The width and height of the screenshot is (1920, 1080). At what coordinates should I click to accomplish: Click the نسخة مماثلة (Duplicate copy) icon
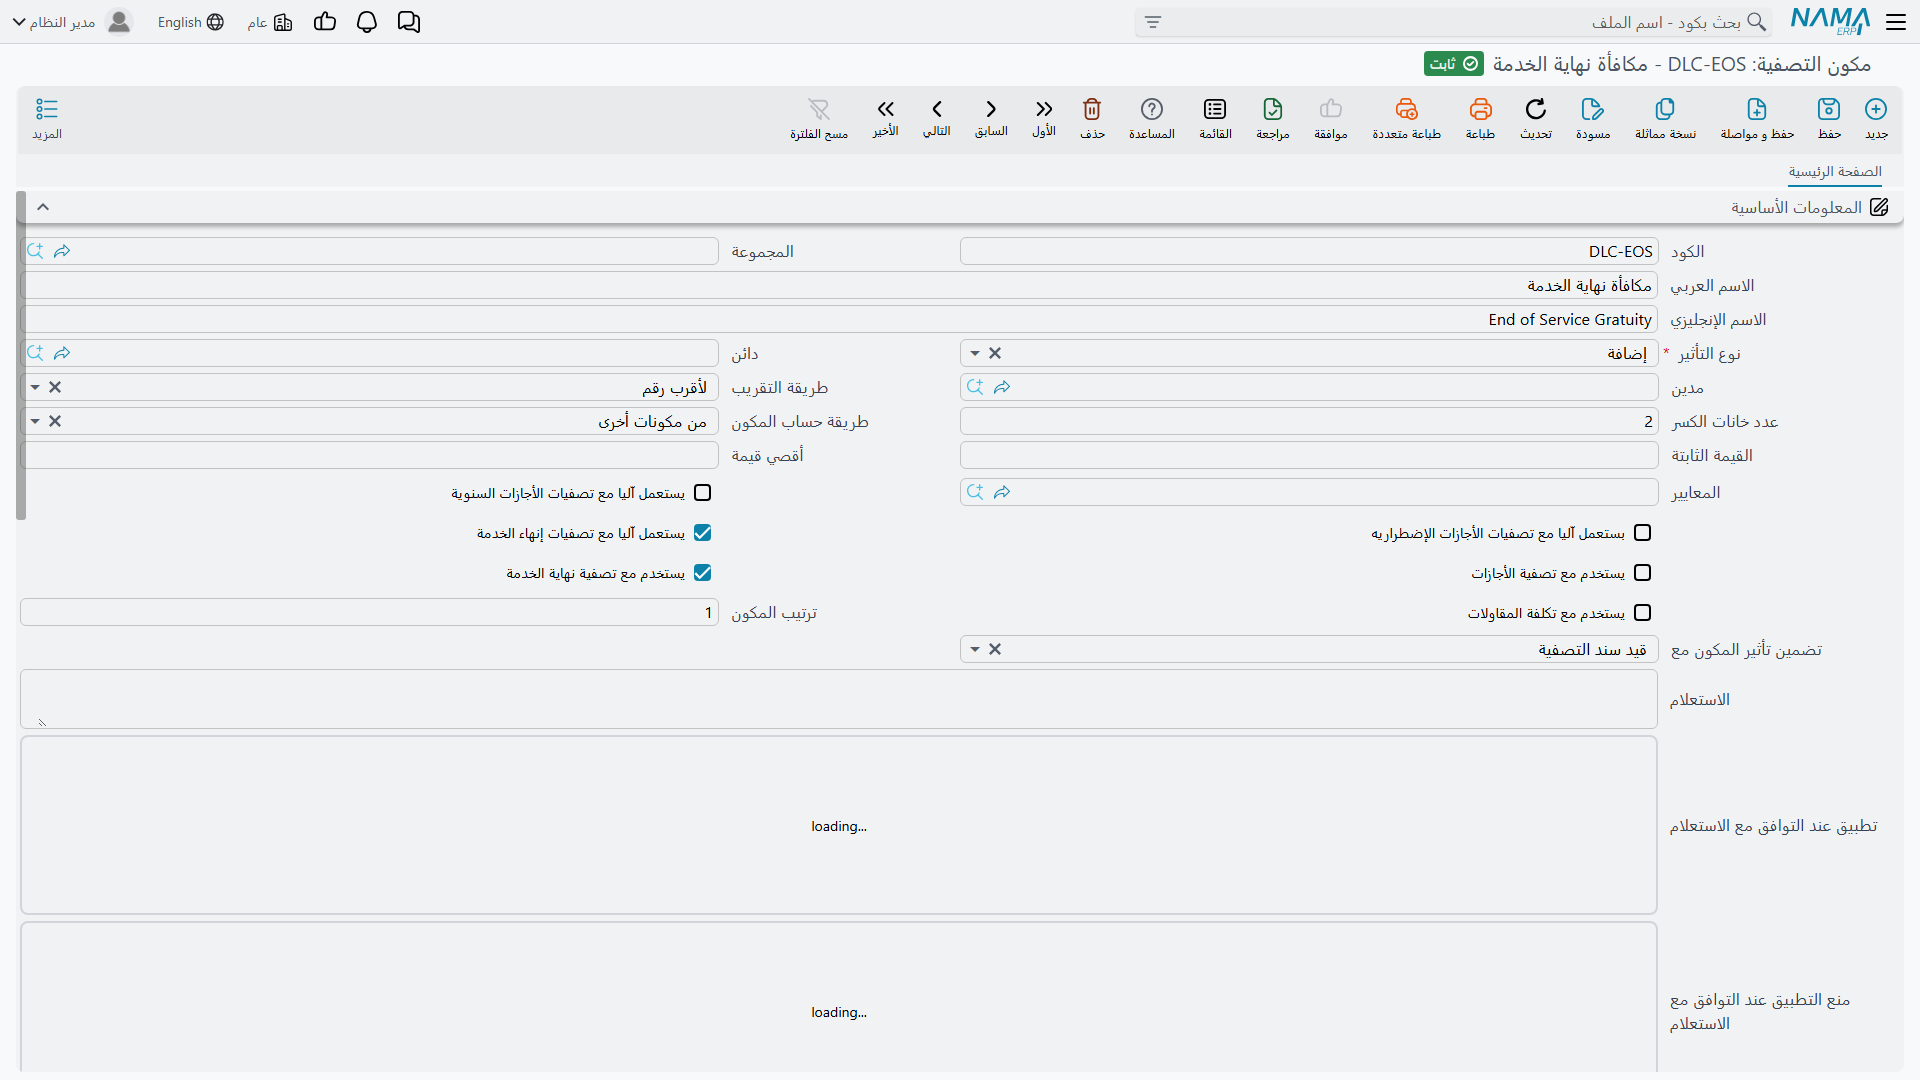point(1665,109)
